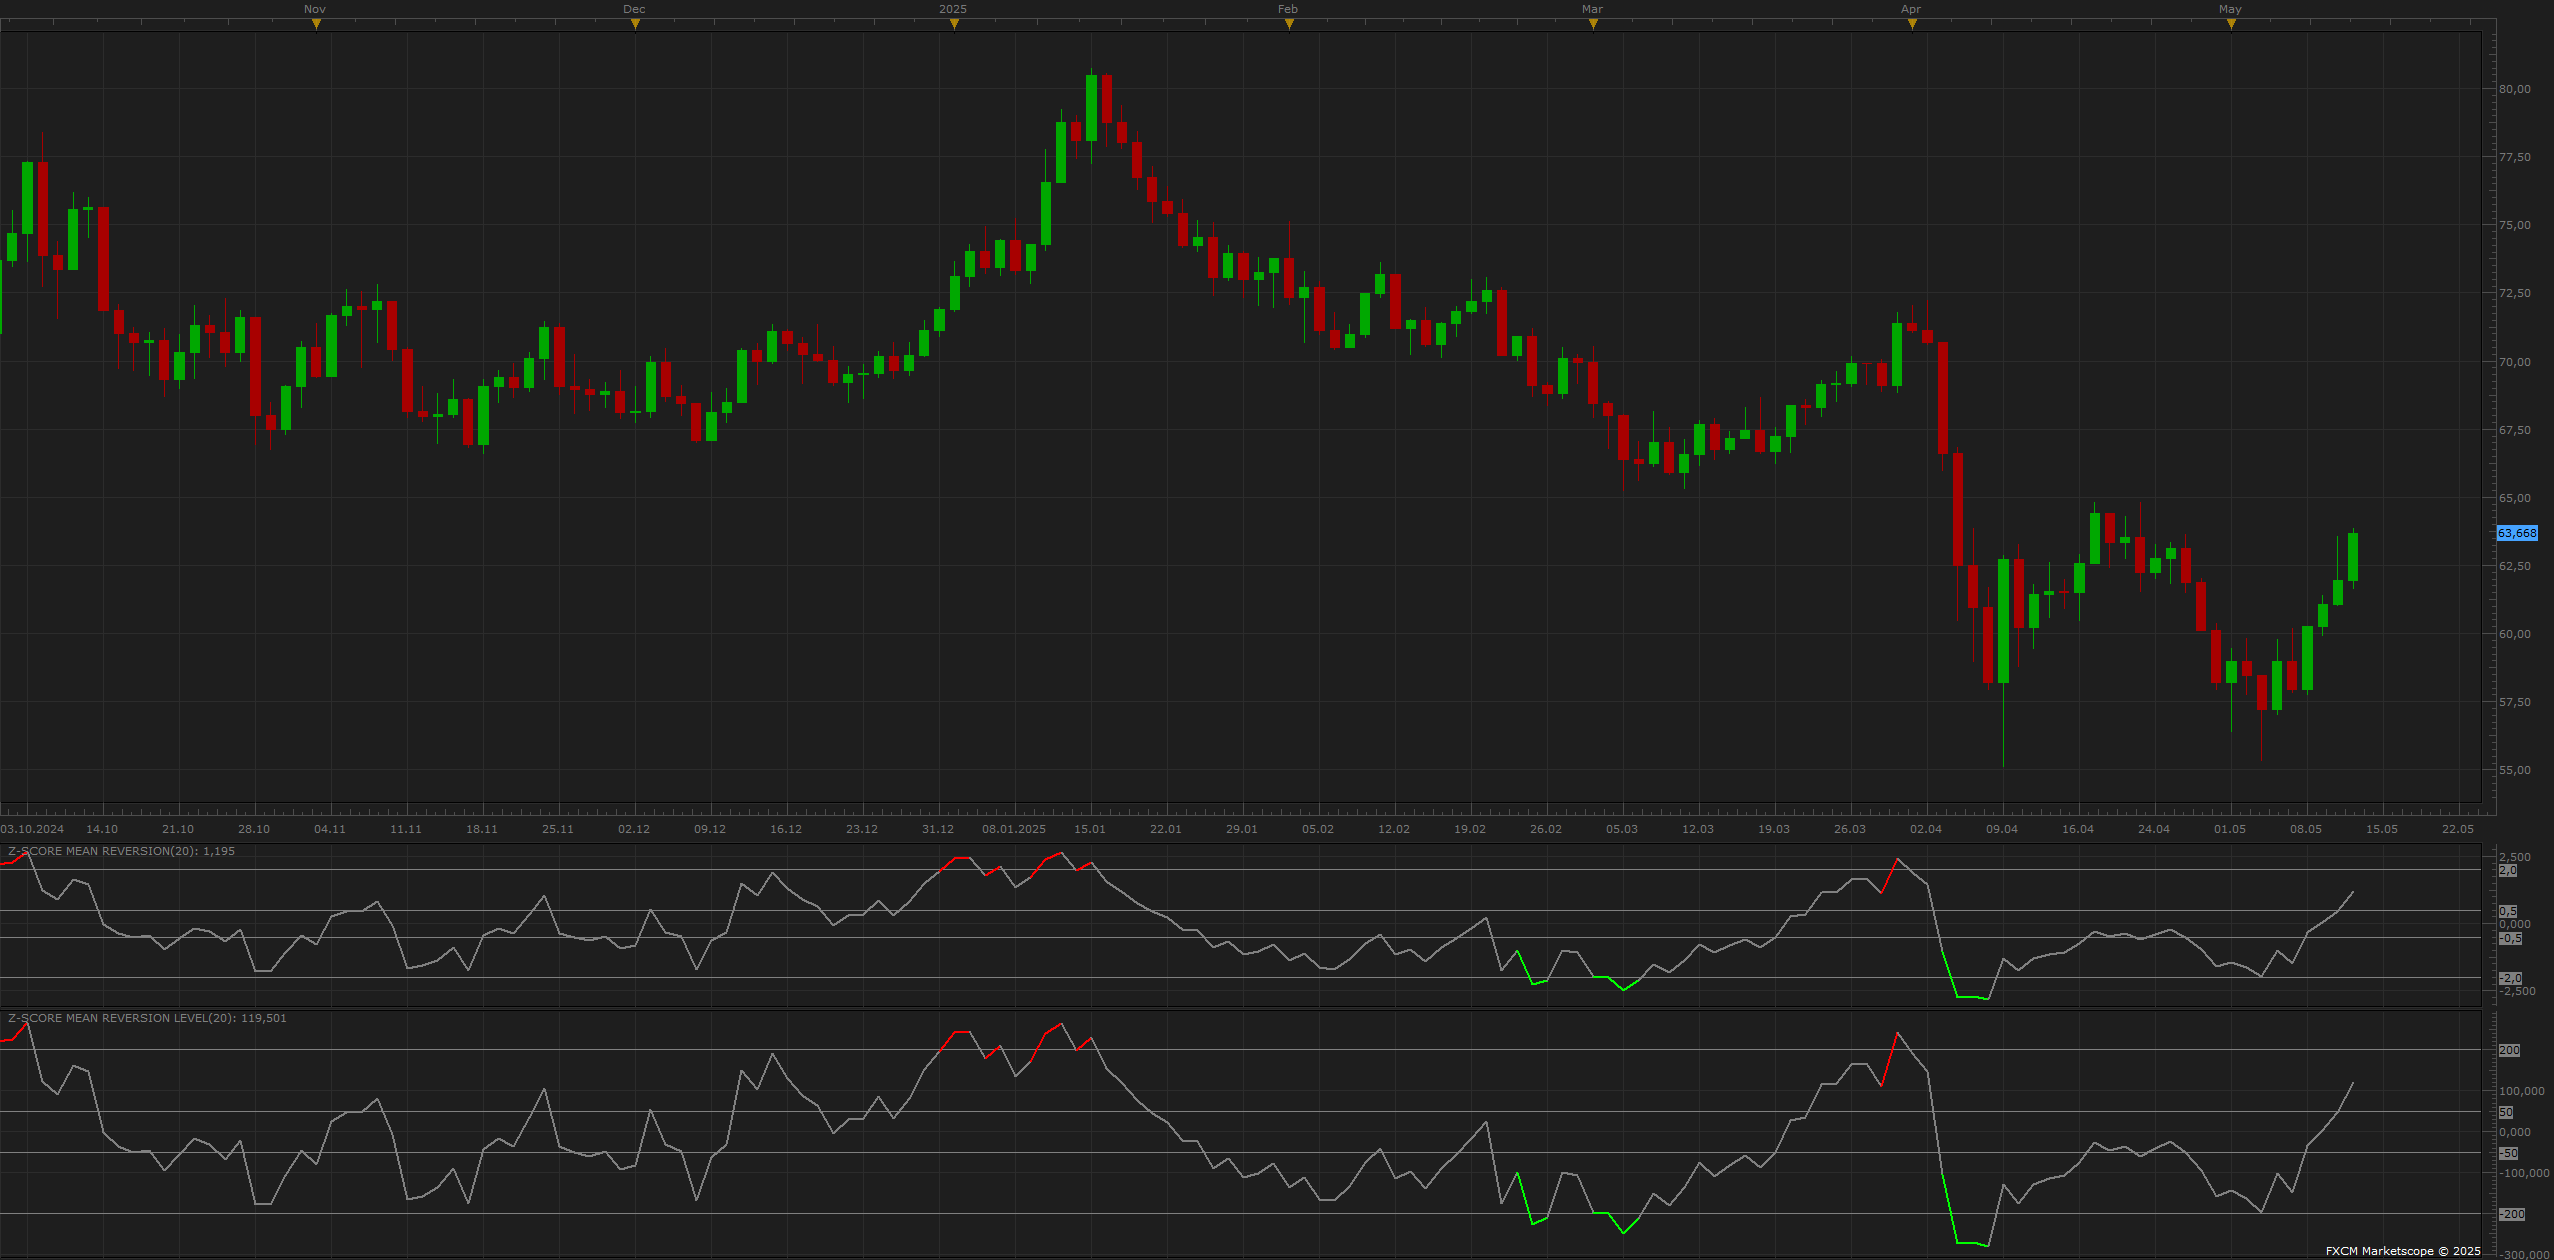Click the 72,50 price on the price axis
The image size is (2554, 1260).
(2515, 293)
